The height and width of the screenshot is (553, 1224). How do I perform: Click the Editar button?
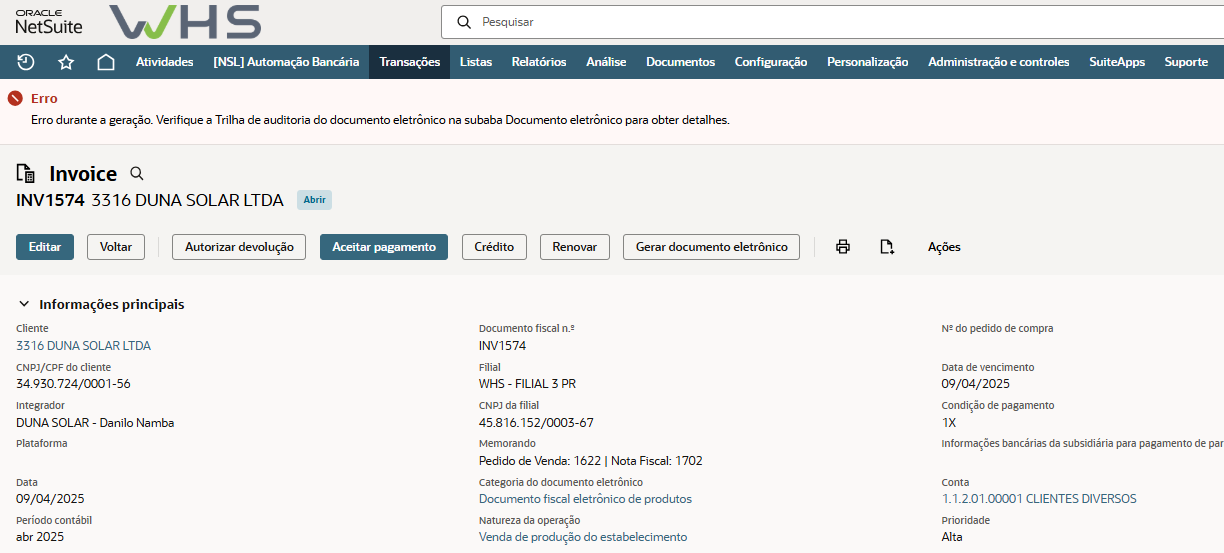tap(45, 247)
